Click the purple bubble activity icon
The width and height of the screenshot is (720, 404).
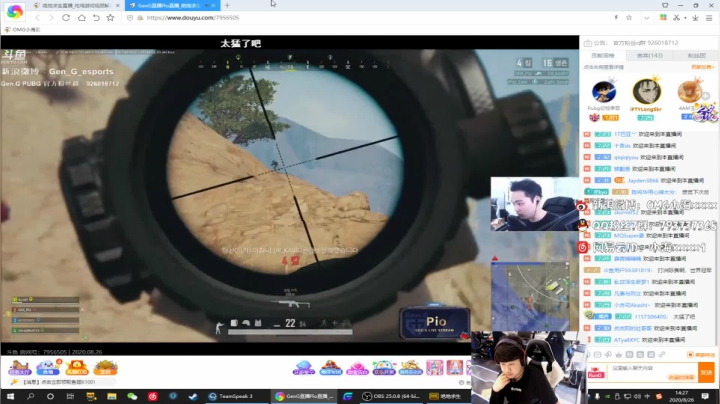[x=304, y=368]
